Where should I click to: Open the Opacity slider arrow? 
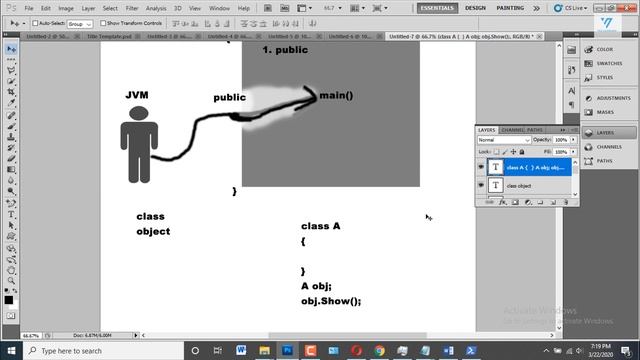coord(573,140)
